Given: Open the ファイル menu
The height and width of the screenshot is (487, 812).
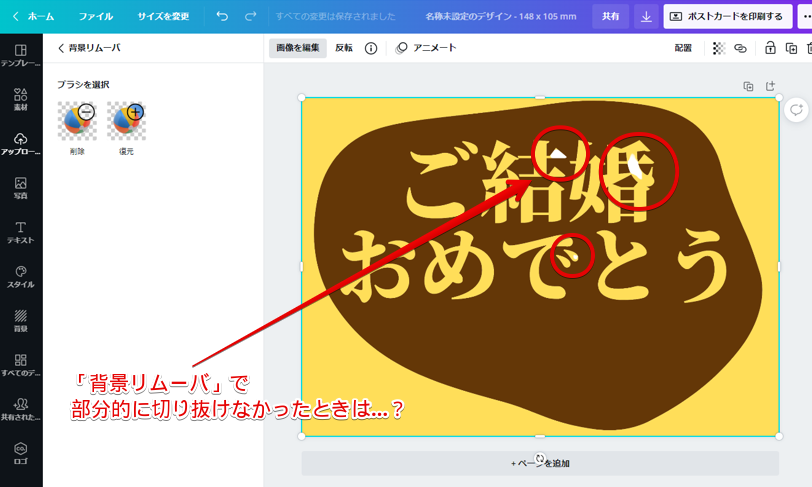Looking at the screenshot, I should [x=96, y=16].
